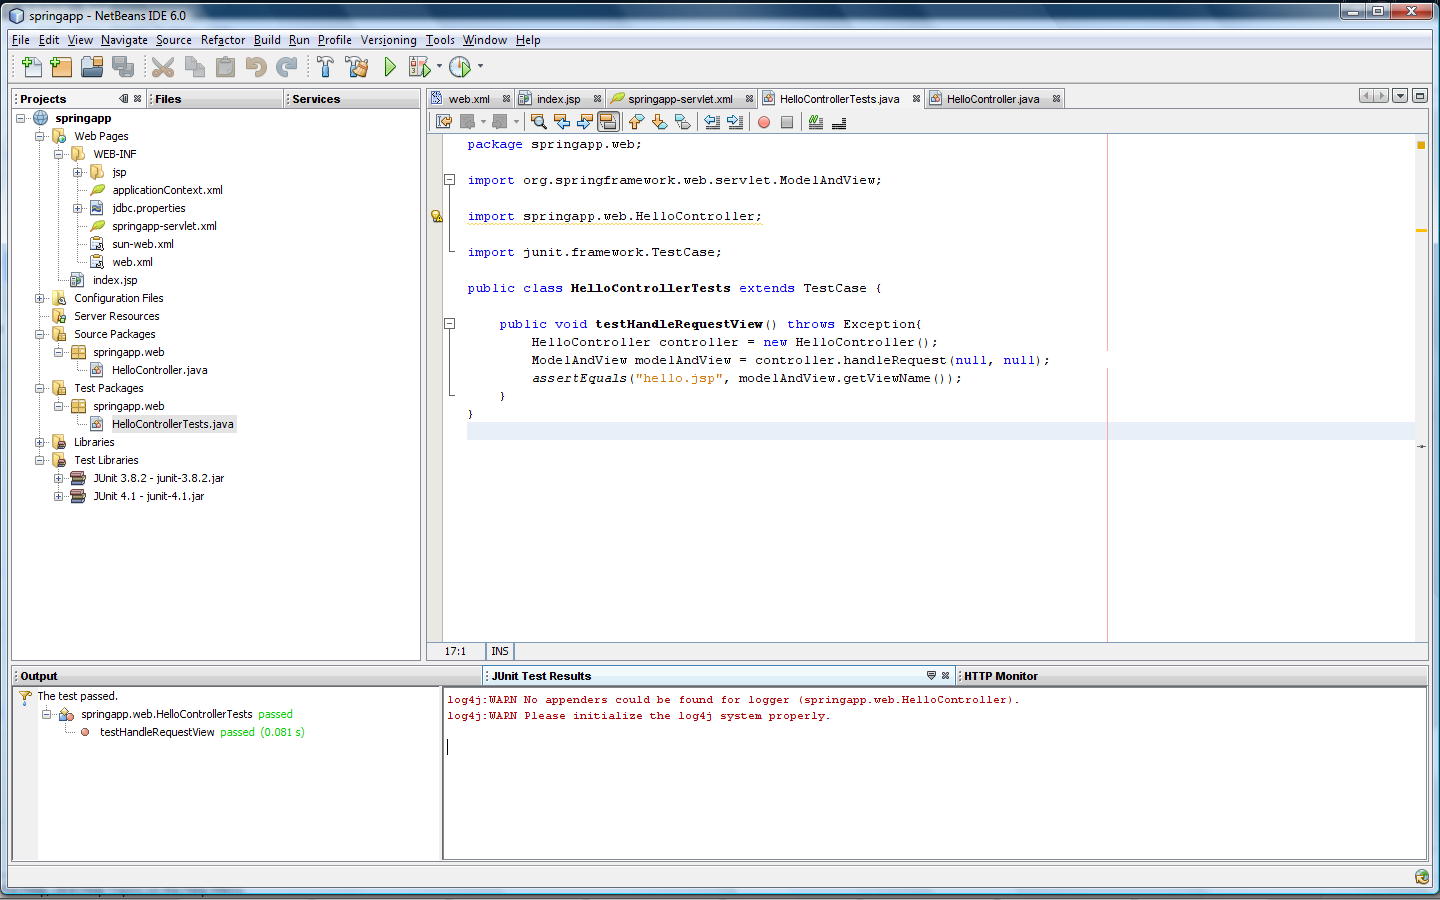Open the Services panel tab
1440x900 pixels.
(316, 99)
